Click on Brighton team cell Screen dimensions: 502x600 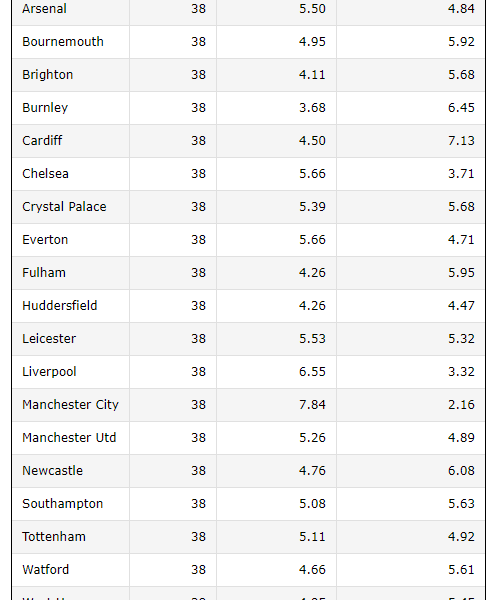[47, 74]
